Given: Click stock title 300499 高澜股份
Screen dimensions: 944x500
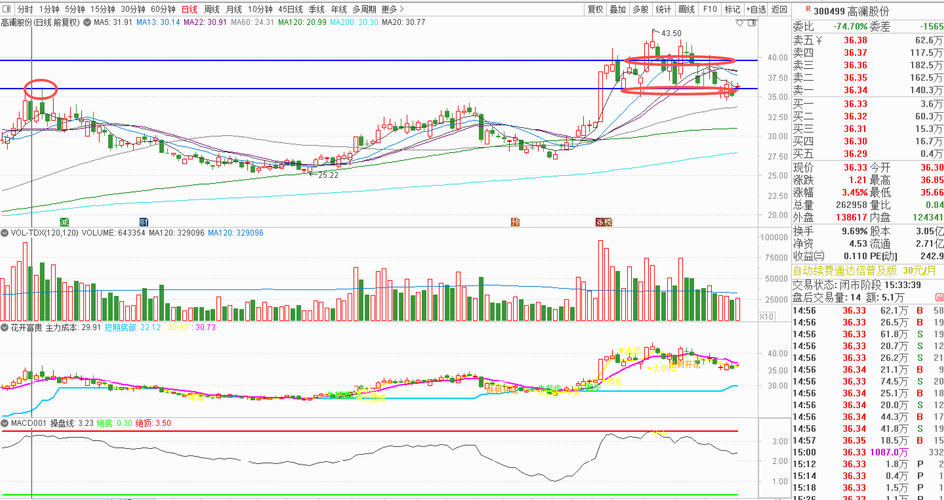Looking at the screenshot, I should point(851,11).
